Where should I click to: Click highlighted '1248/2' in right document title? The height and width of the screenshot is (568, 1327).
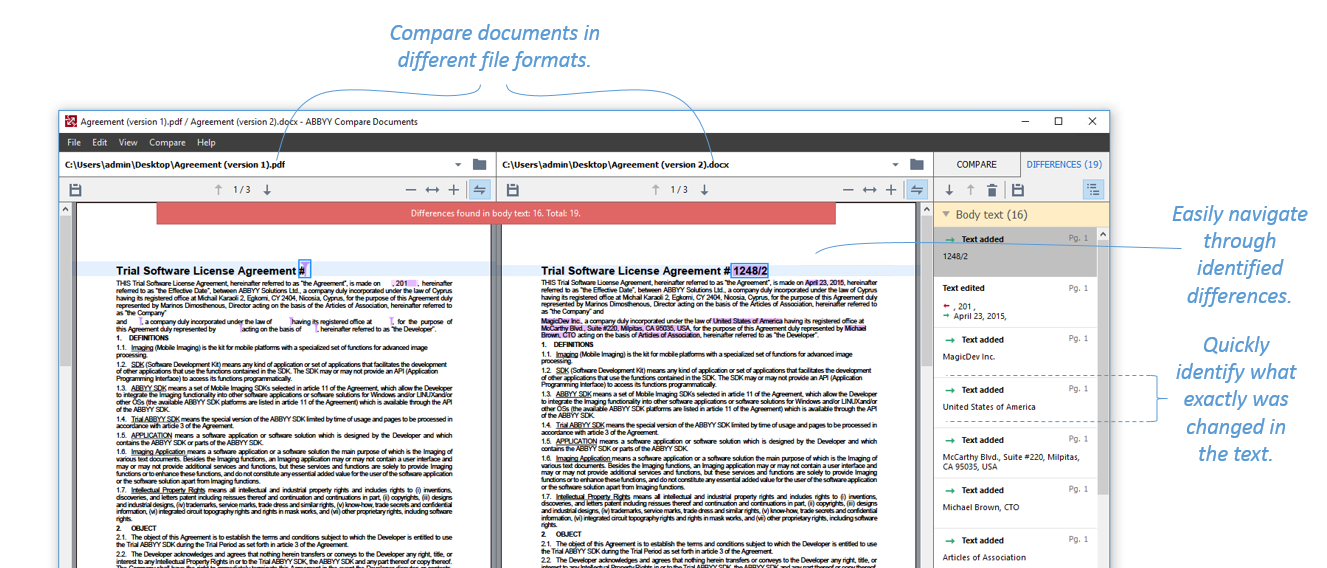point(749,271)
